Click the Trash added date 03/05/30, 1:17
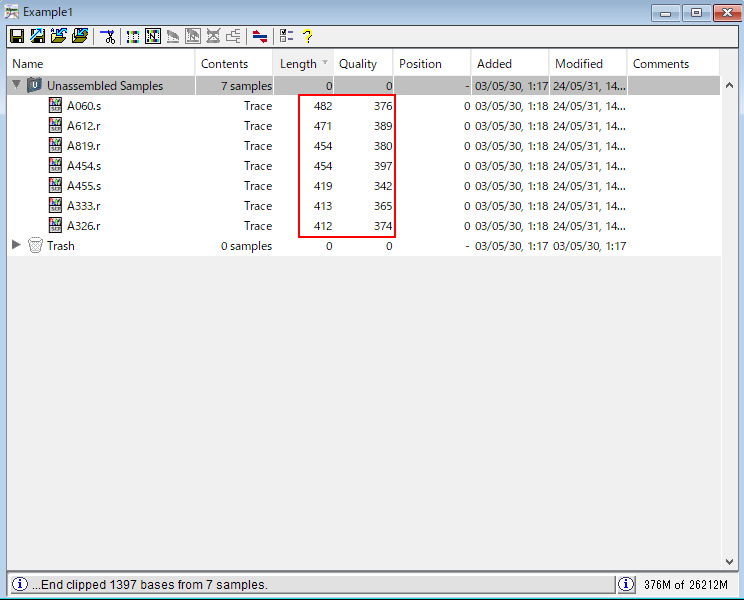This screenshot has height=600, width=744. point(512,246)
